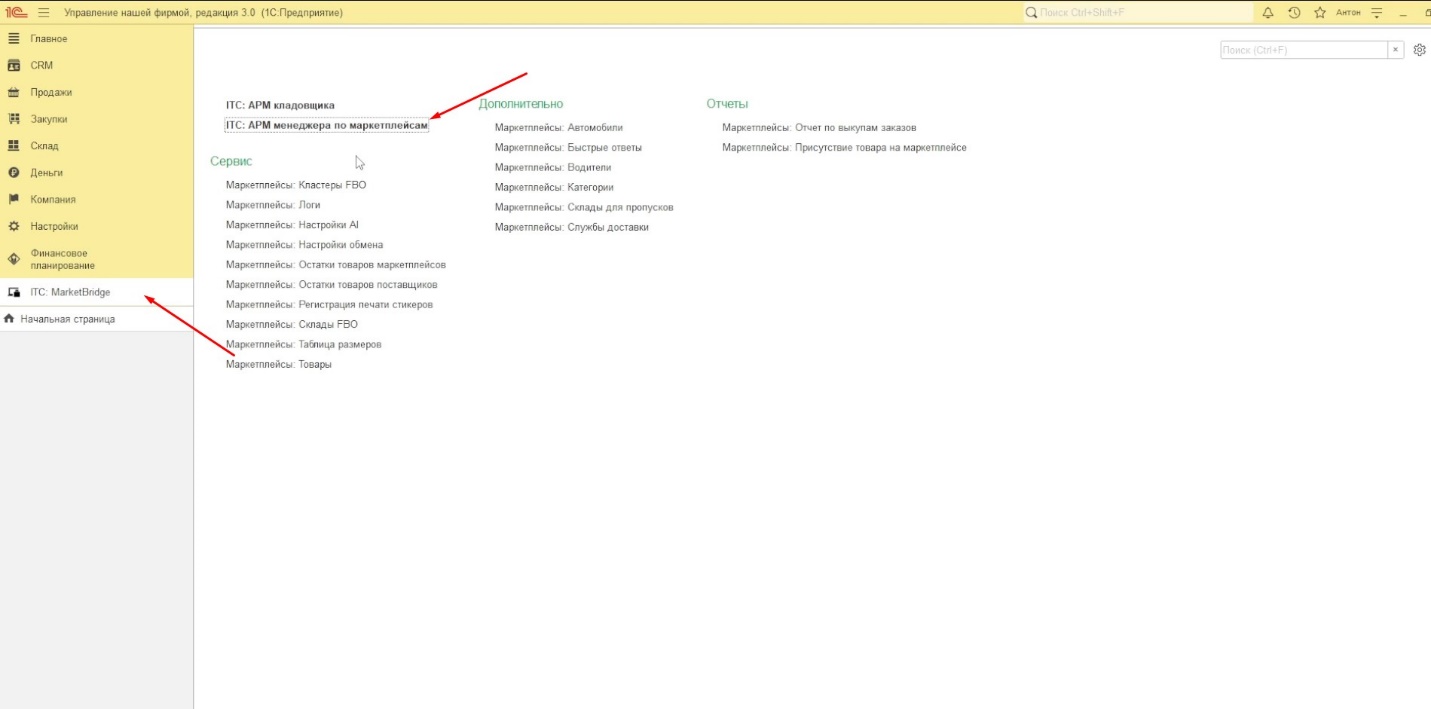The height and width of the screenshot is (709, 1431).
Task: Open Маркетплейсы: Логи
Action: [x=273, y=205]
